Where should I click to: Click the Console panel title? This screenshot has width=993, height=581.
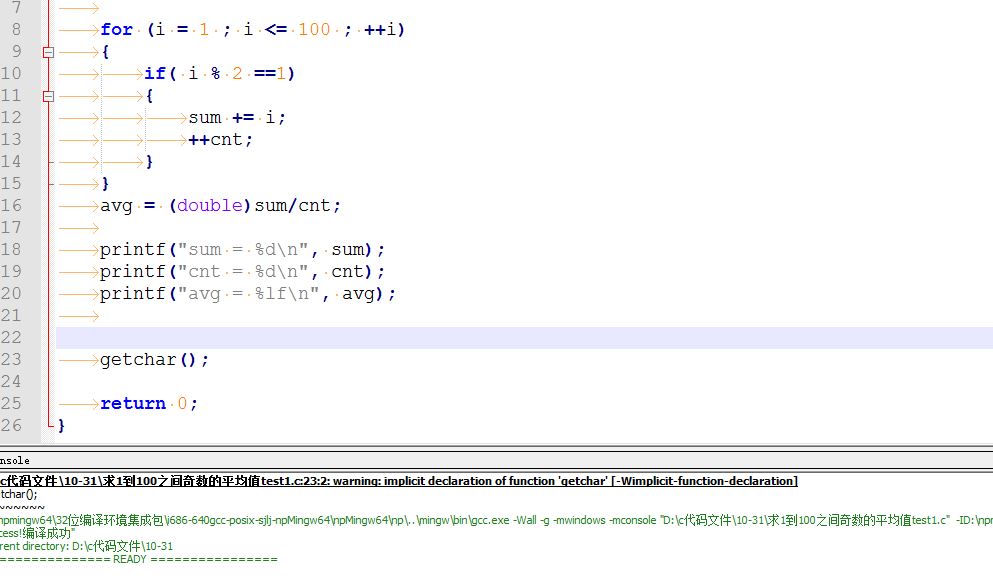pyautogui.click(x=15, y=461)
